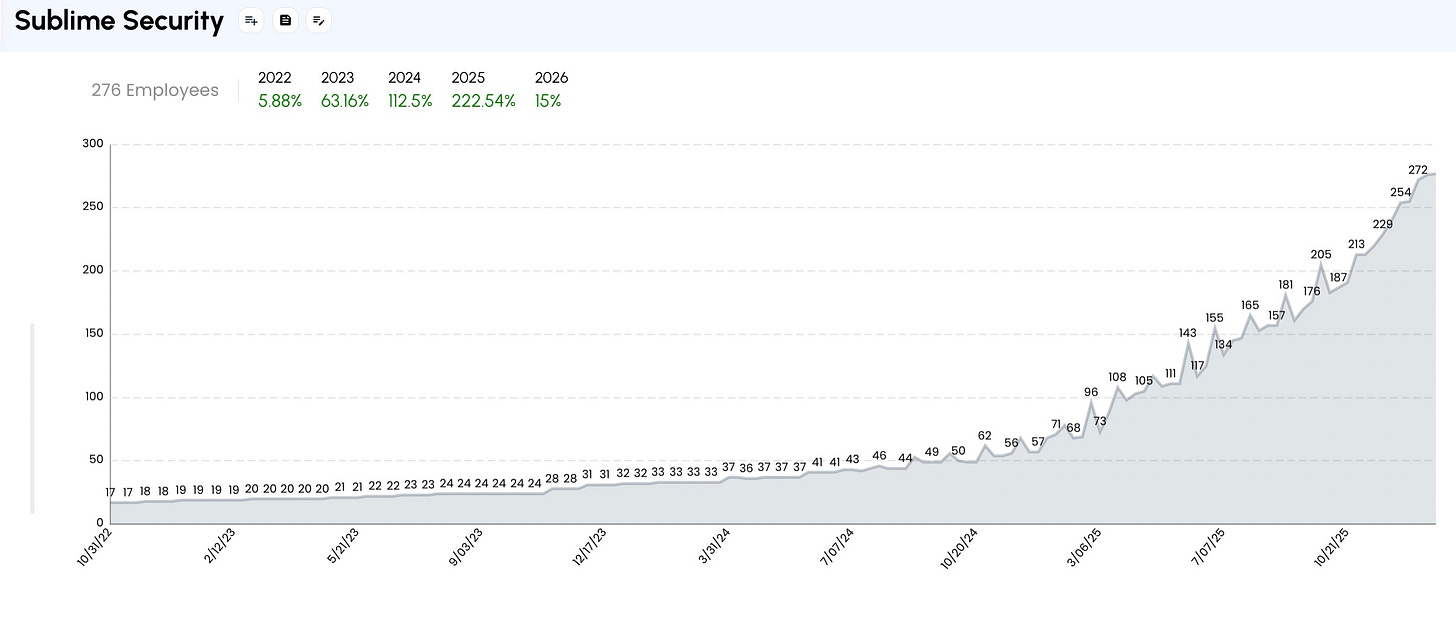1456x625 pixels.
Task: Click the edit-list pencil icon in header
Action: click(x=318, y=20)
